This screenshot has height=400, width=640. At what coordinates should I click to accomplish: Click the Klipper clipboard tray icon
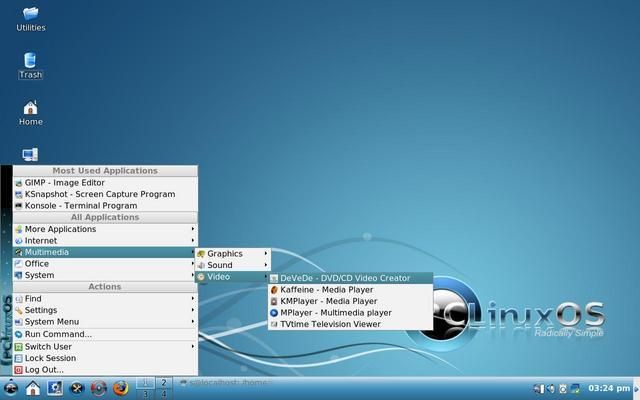coord(551,389)
